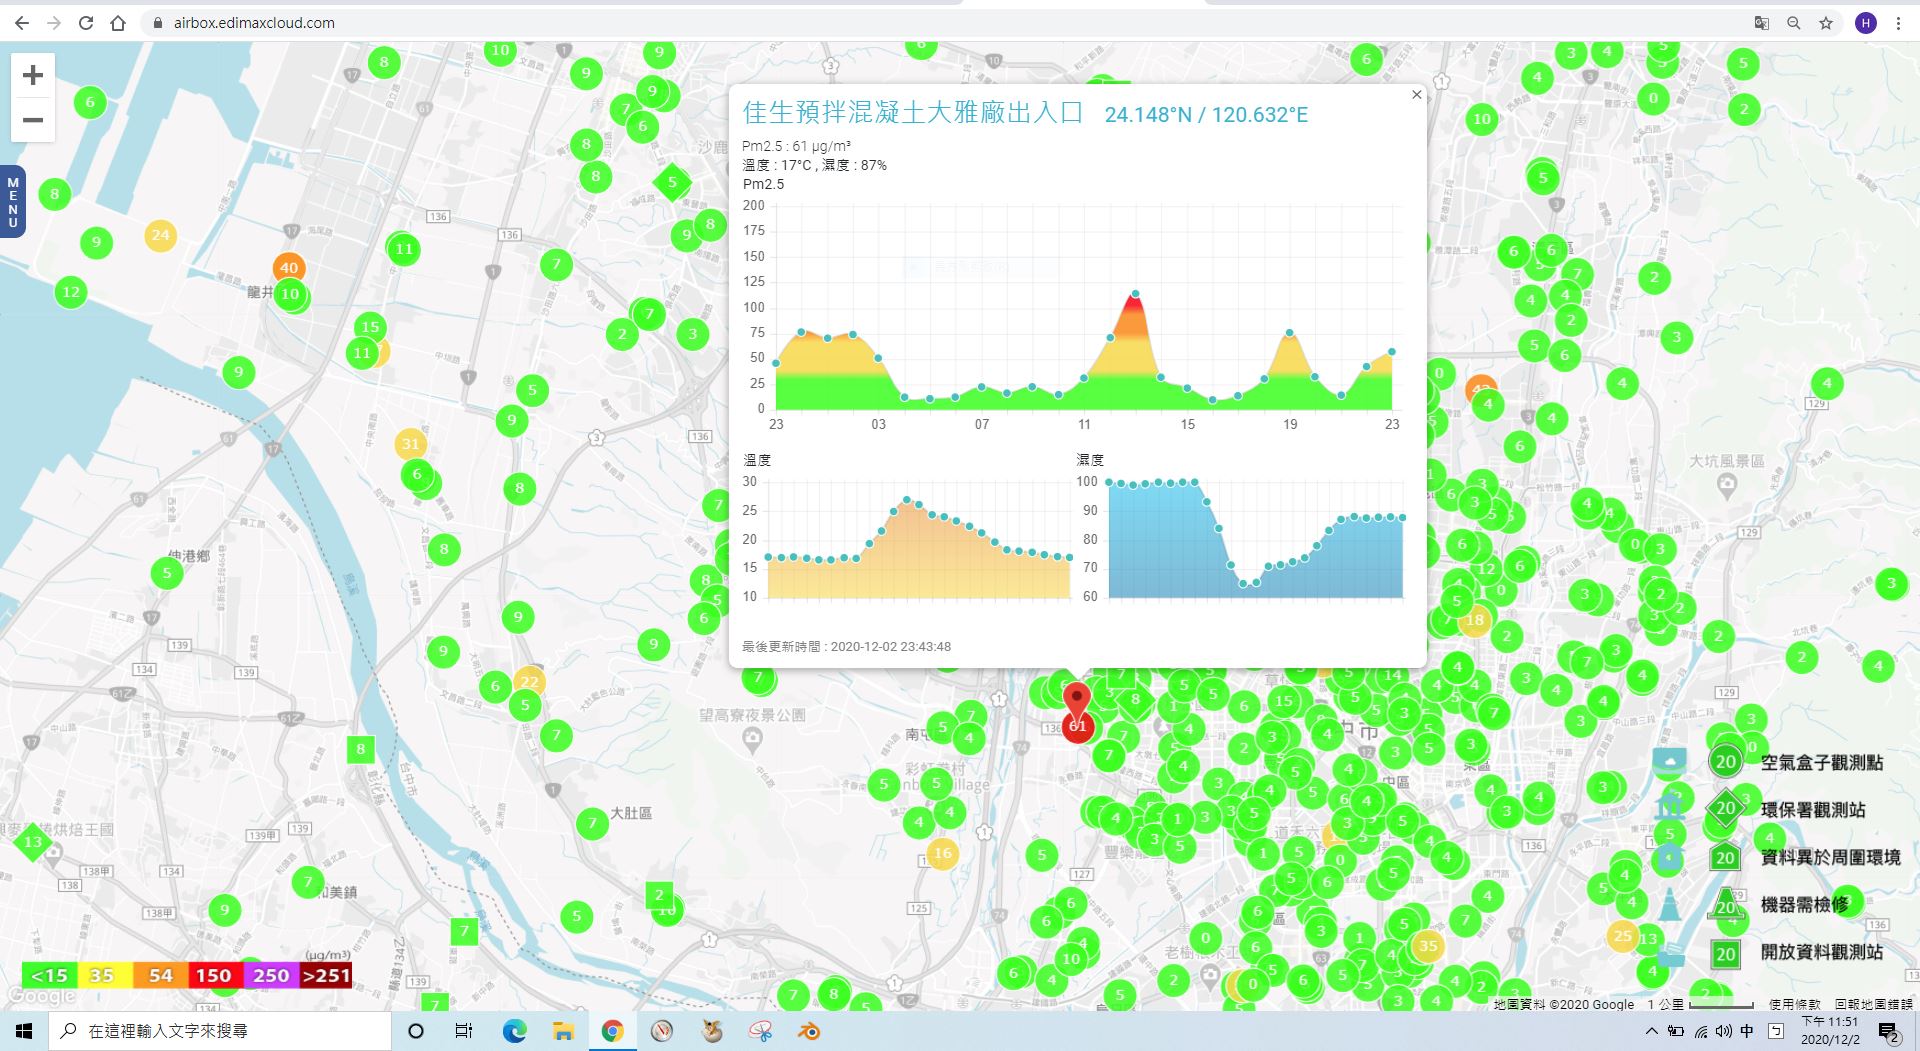Click the PM2.5 chart peak data point

click(x=1135, y=294)
